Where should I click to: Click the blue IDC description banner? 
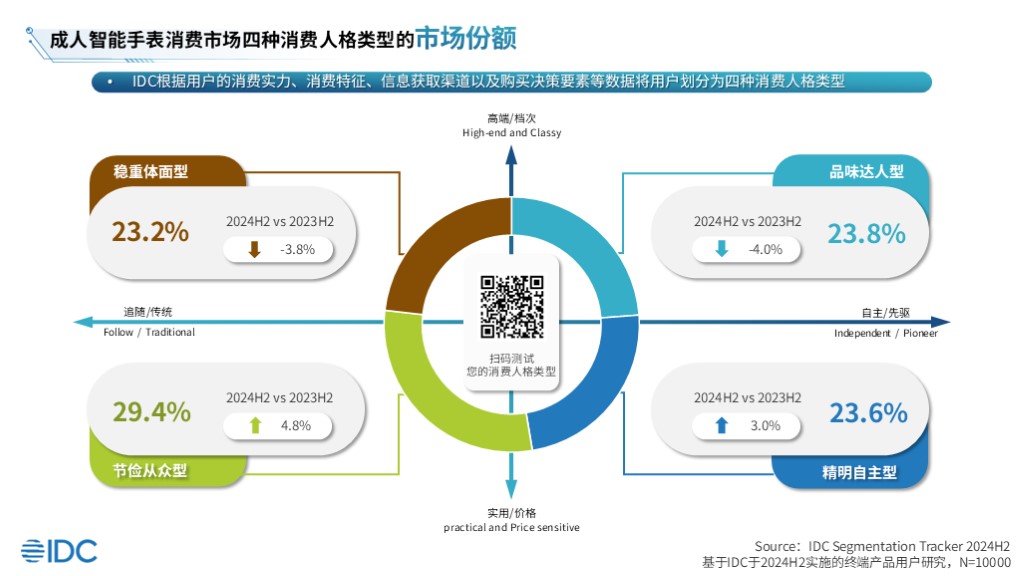click(511, 82)
